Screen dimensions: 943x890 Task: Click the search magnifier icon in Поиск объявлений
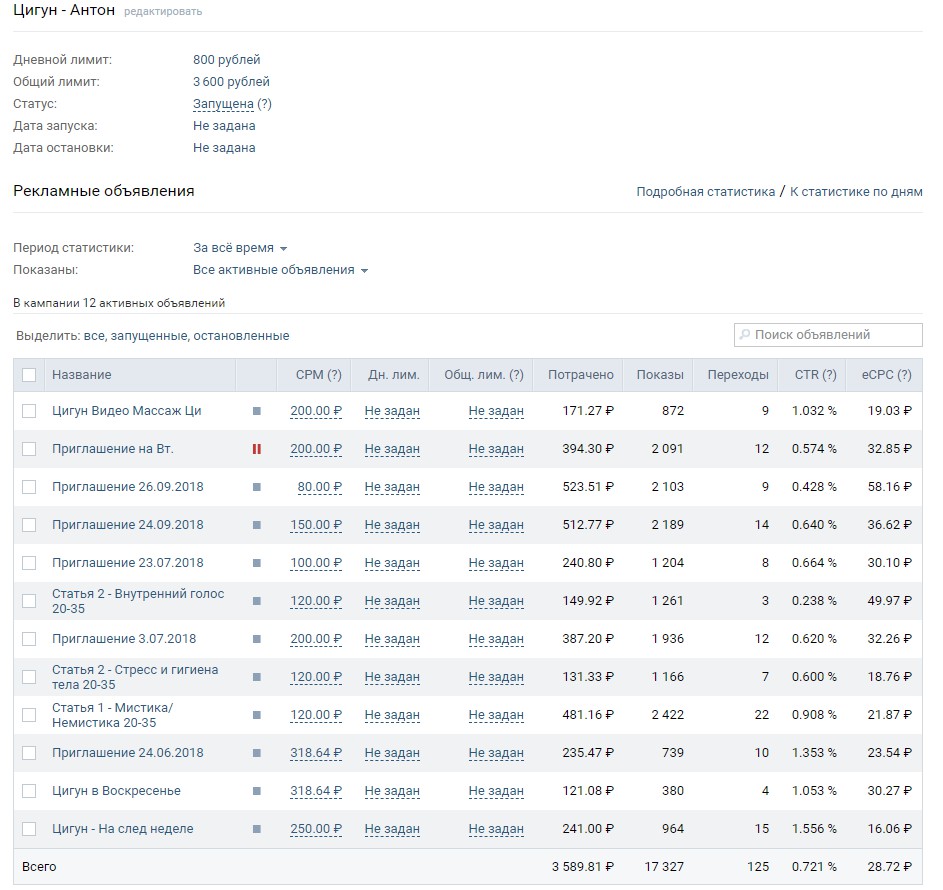(x=745, y=334)
